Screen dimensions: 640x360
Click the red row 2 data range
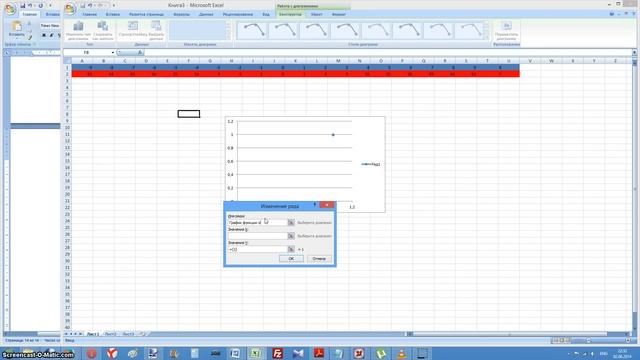coord(296,74)
